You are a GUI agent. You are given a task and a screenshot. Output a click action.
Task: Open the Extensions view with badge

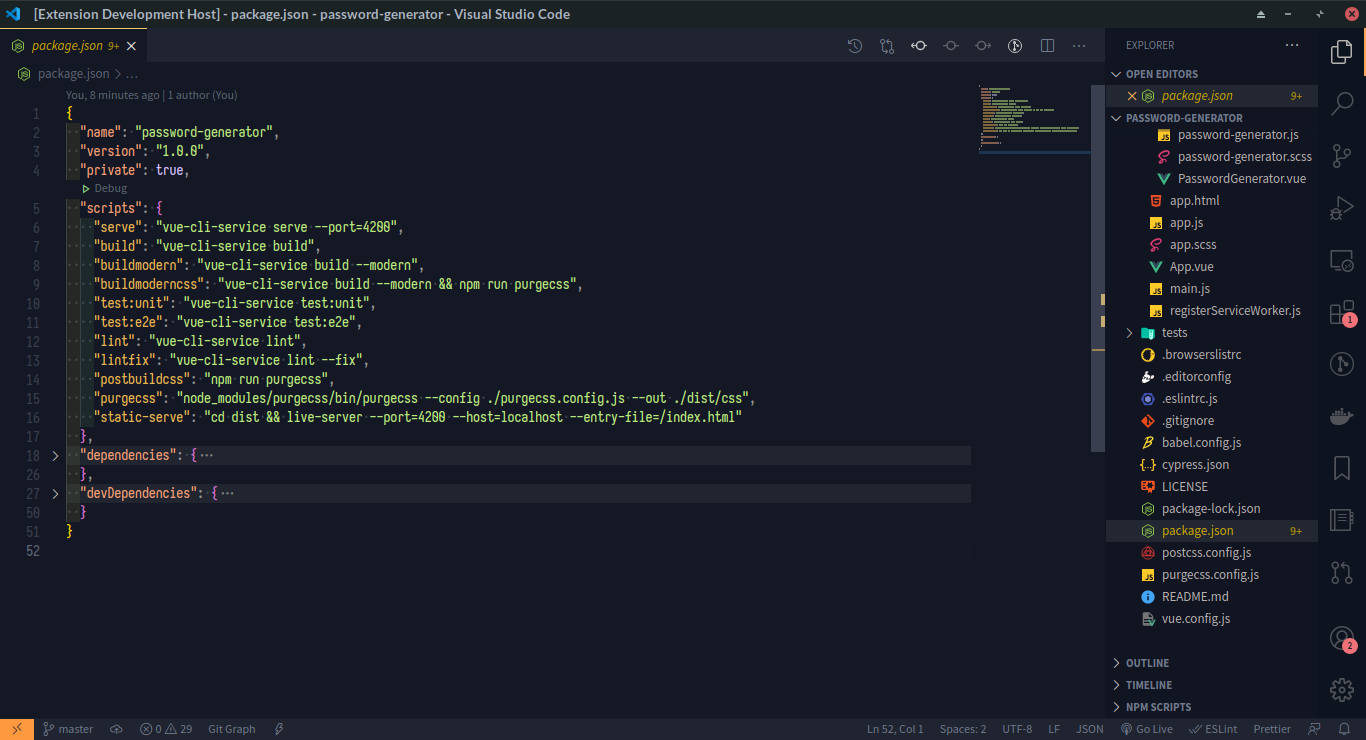[x=1341, y=313]
